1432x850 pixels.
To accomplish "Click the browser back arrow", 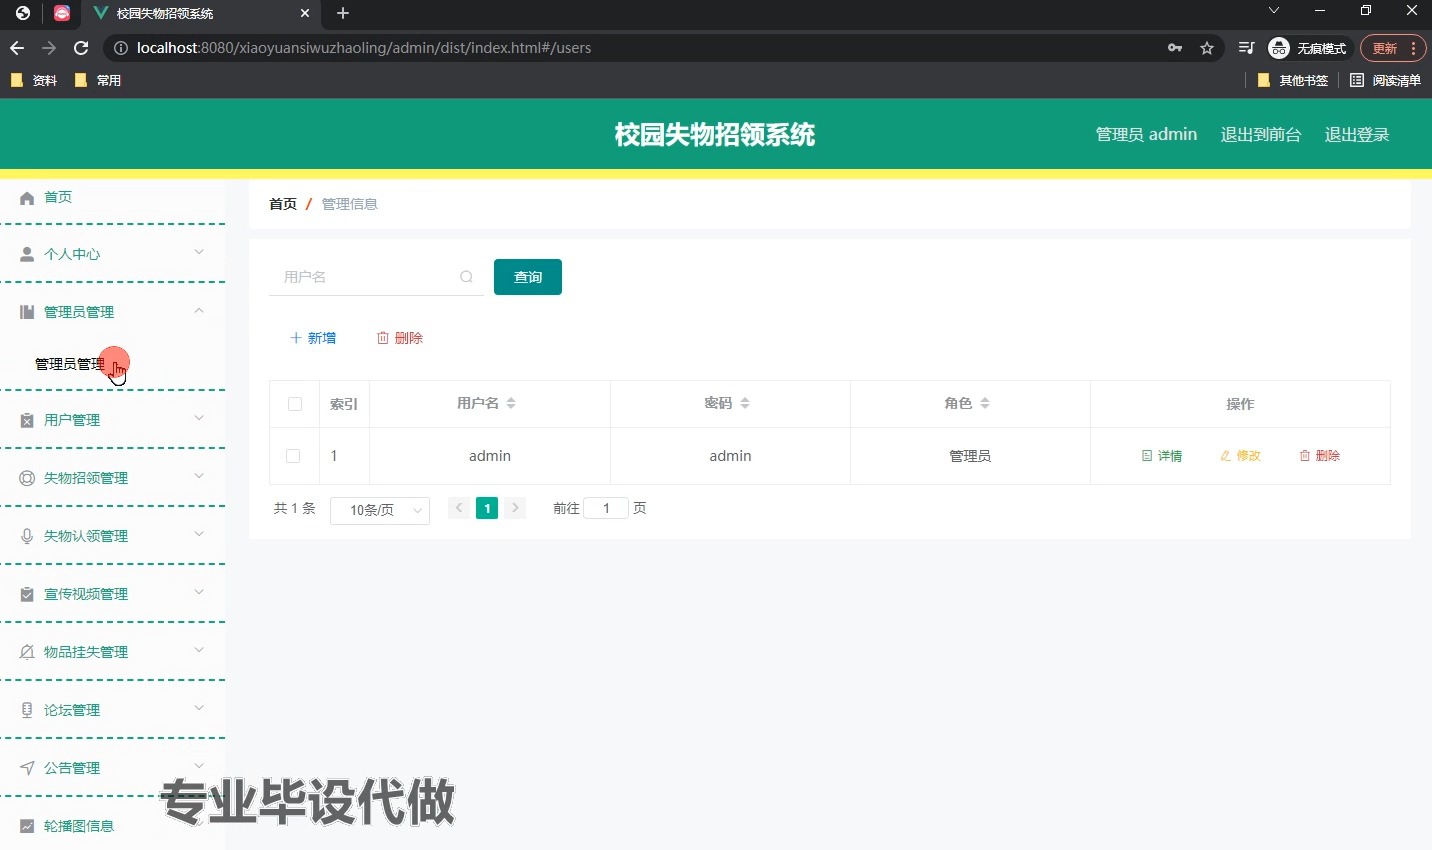I will [17, 48].
